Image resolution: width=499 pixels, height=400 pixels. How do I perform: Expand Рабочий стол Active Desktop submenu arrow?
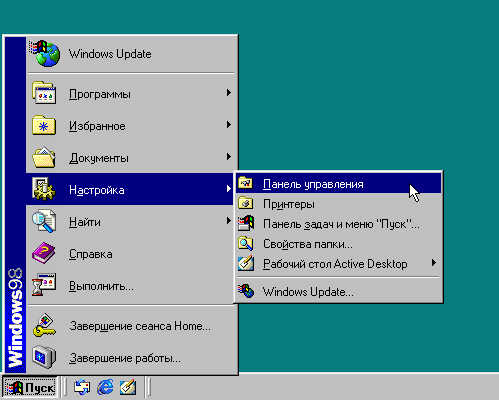coord(433,263)
